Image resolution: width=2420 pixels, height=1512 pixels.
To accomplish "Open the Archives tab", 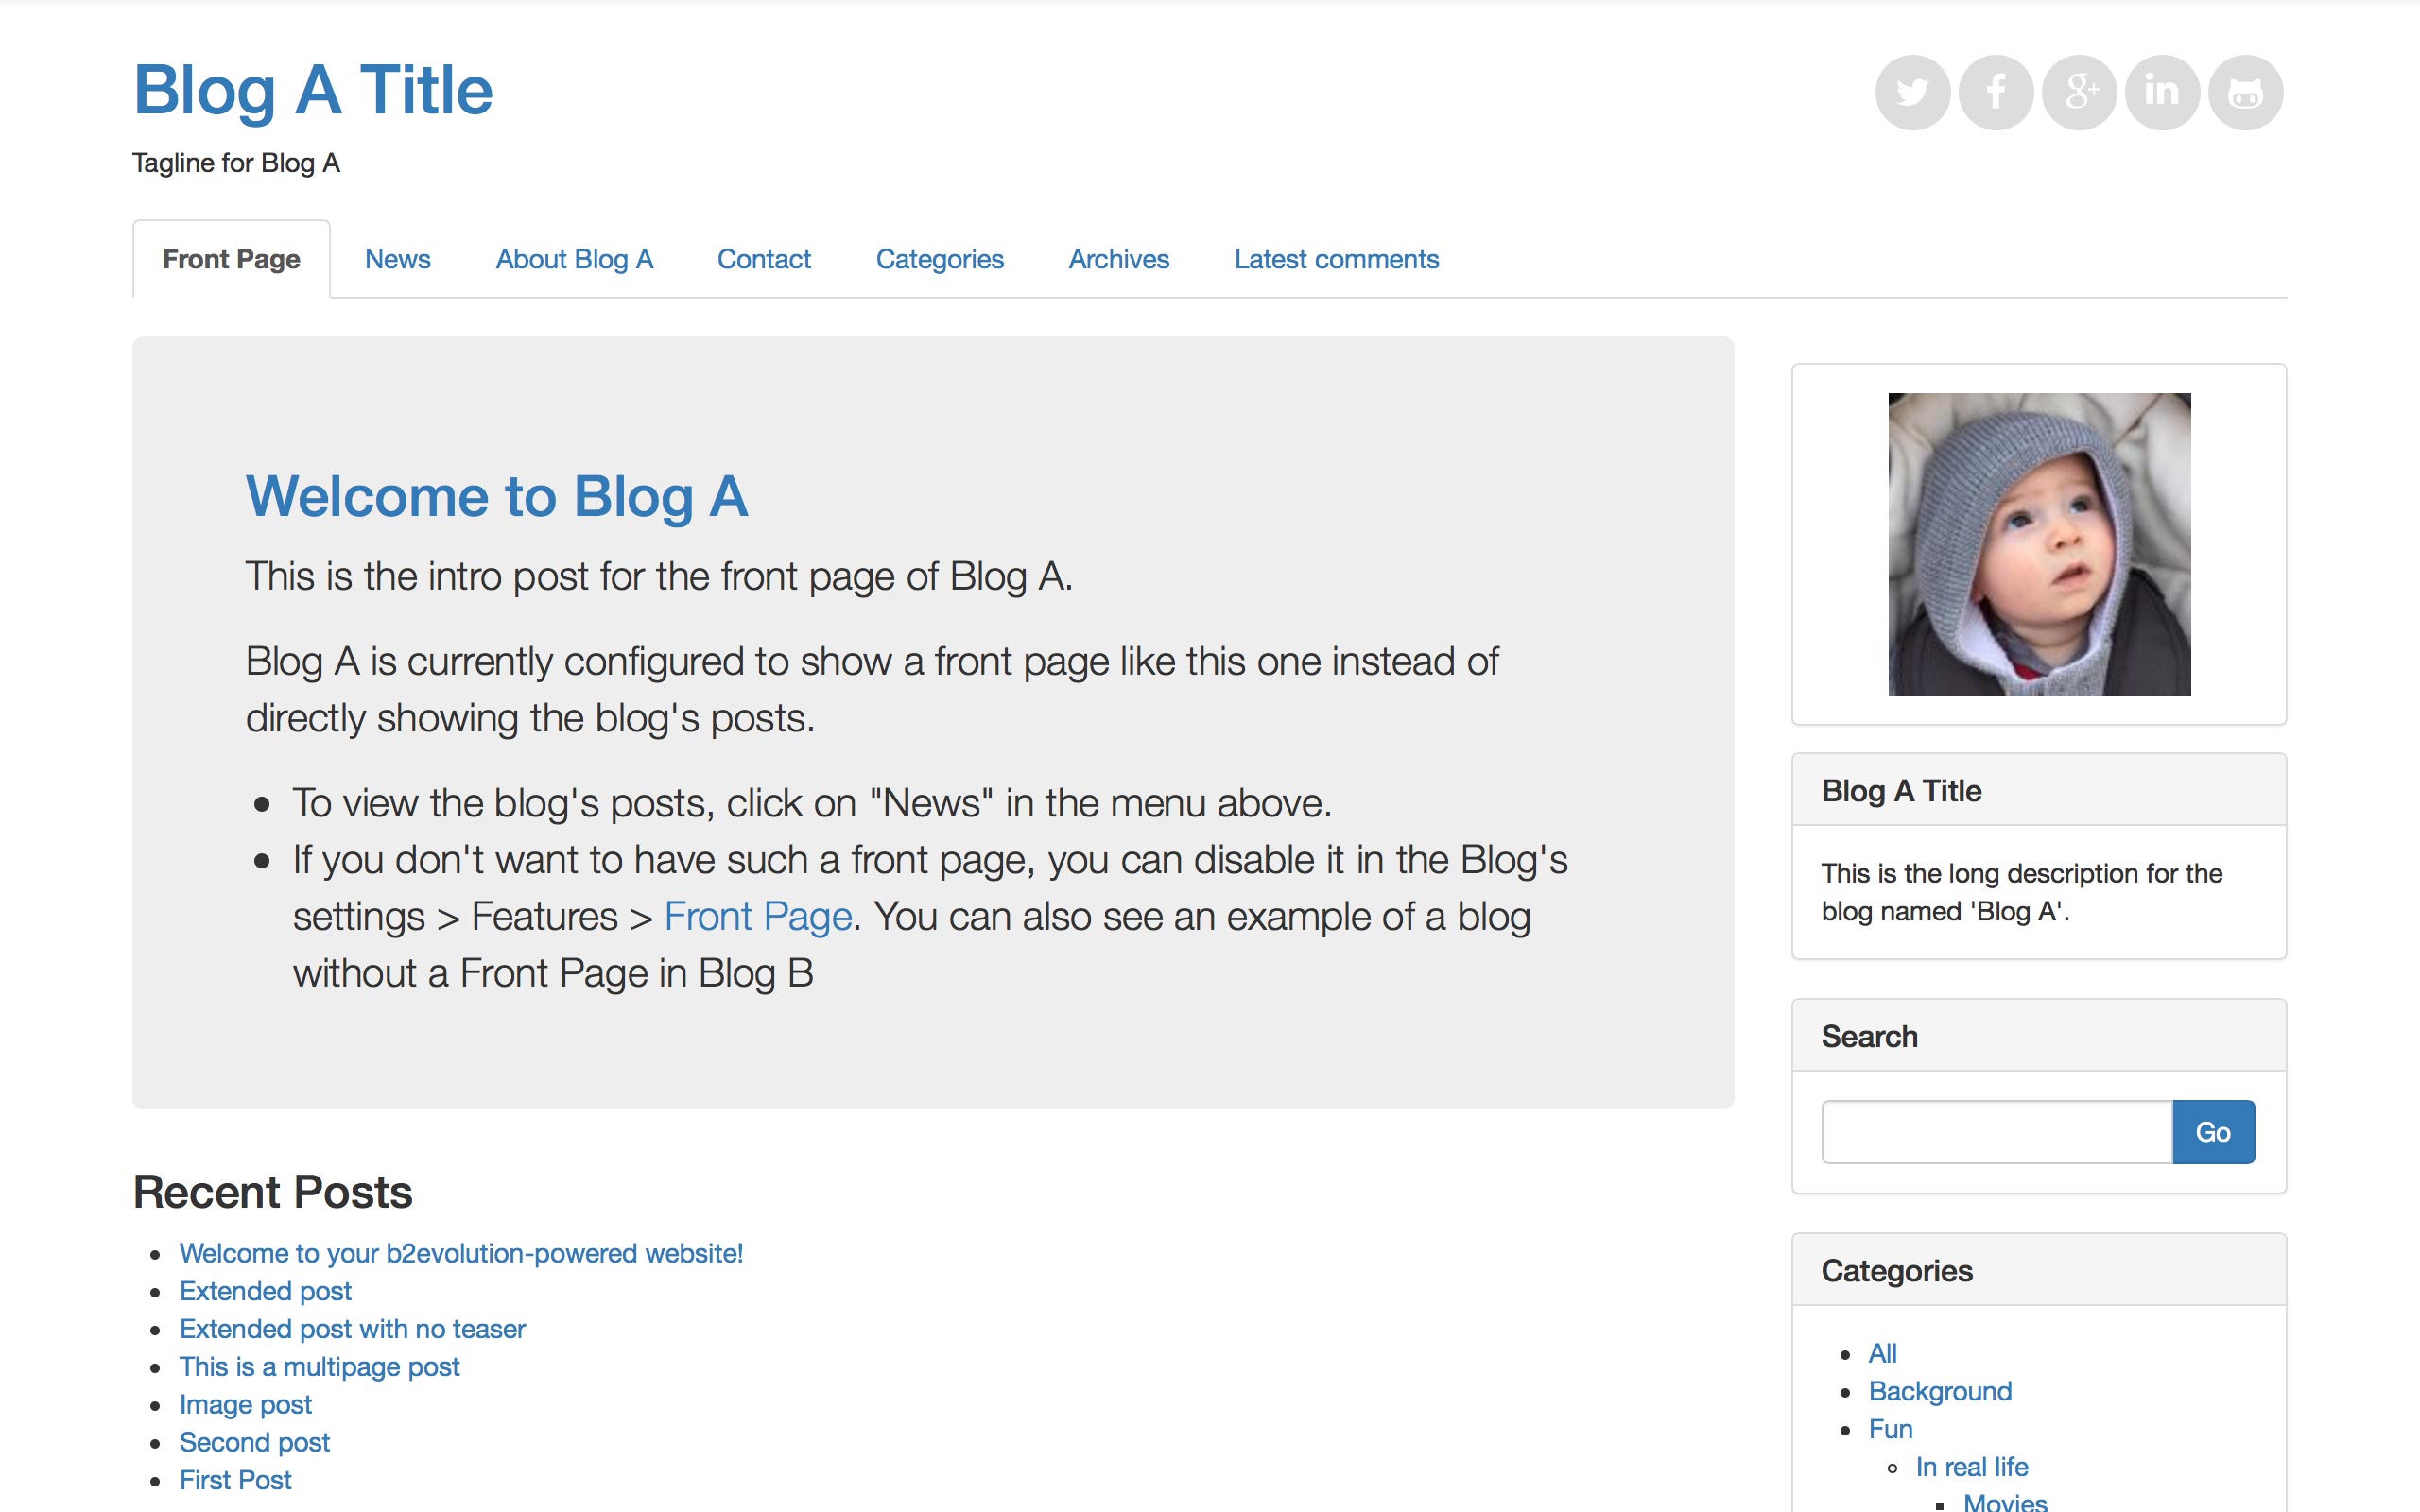I will [x=1118, y=259].
